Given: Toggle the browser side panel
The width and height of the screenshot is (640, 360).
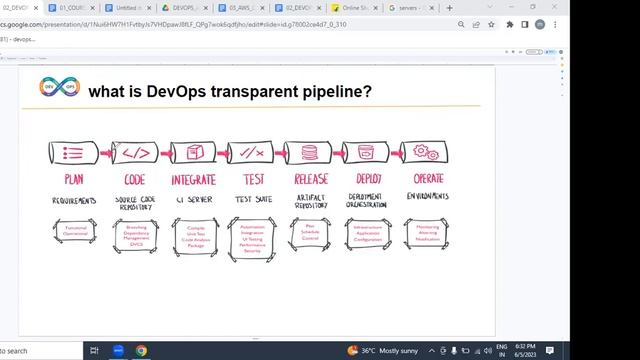Looking at the screenshot, I should [525, 24].
